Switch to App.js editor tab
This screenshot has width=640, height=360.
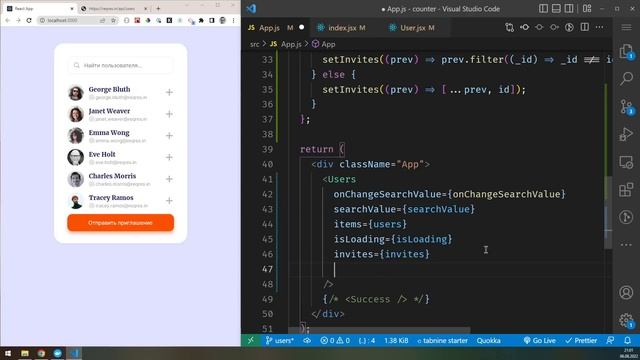[276, 28]
